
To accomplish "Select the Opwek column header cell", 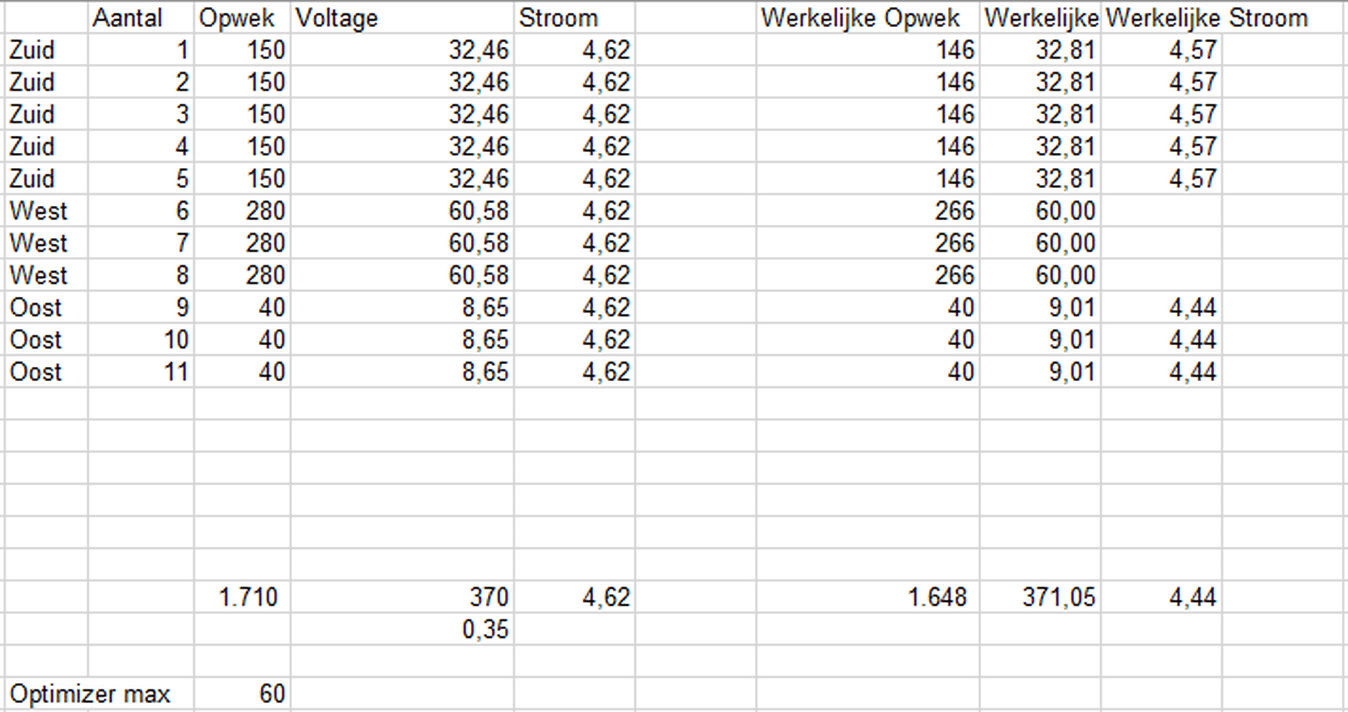I will tap(242, 18).
